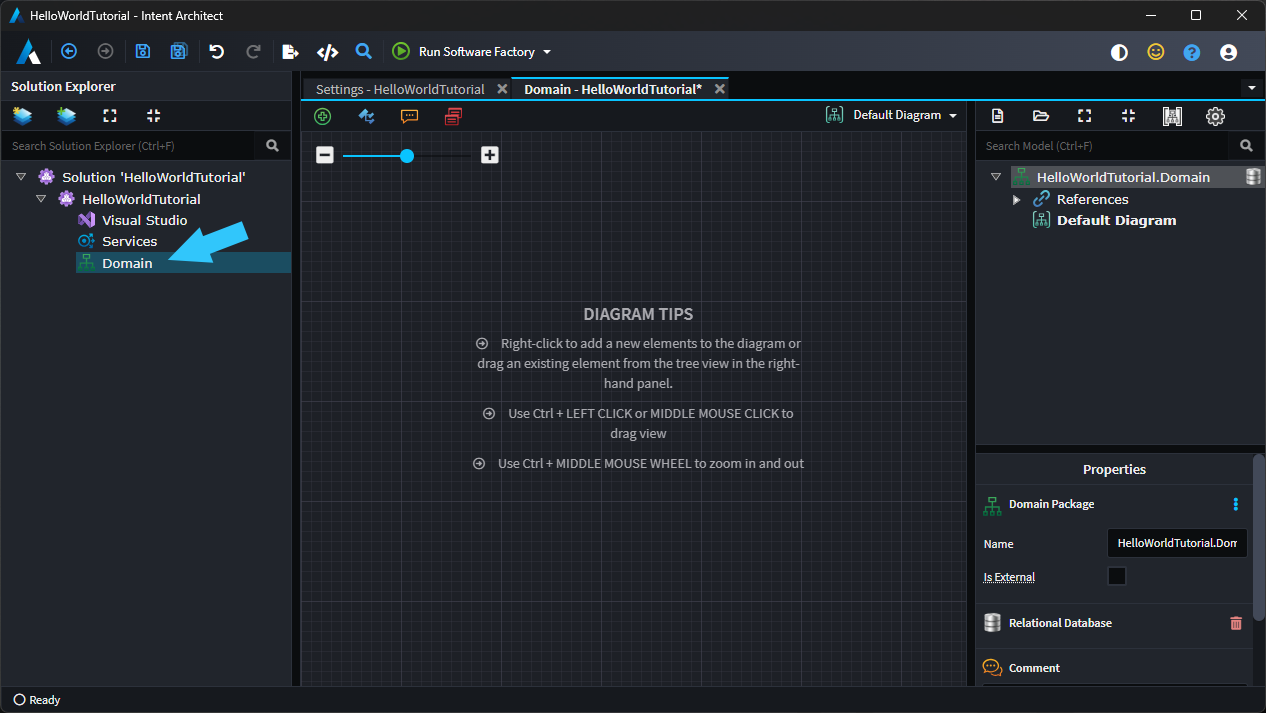Image resolution: width=1266 pixels, height=713 pixels.
Task: Click the blue magnifier in top toolbar
Action: 364,52
